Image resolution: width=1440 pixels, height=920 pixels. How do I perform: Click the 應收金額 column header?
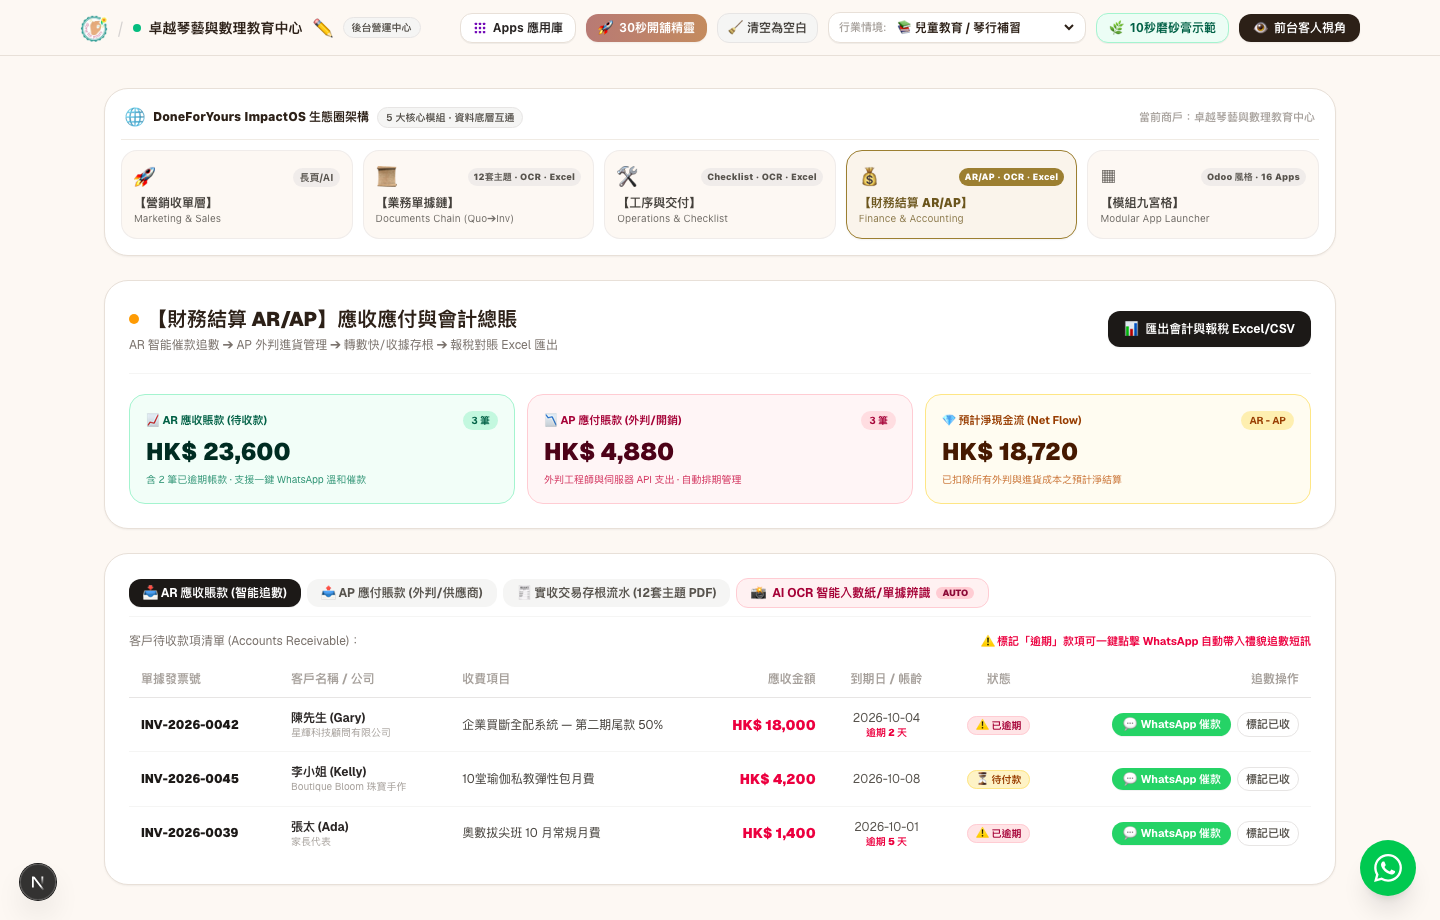(792, 679)
